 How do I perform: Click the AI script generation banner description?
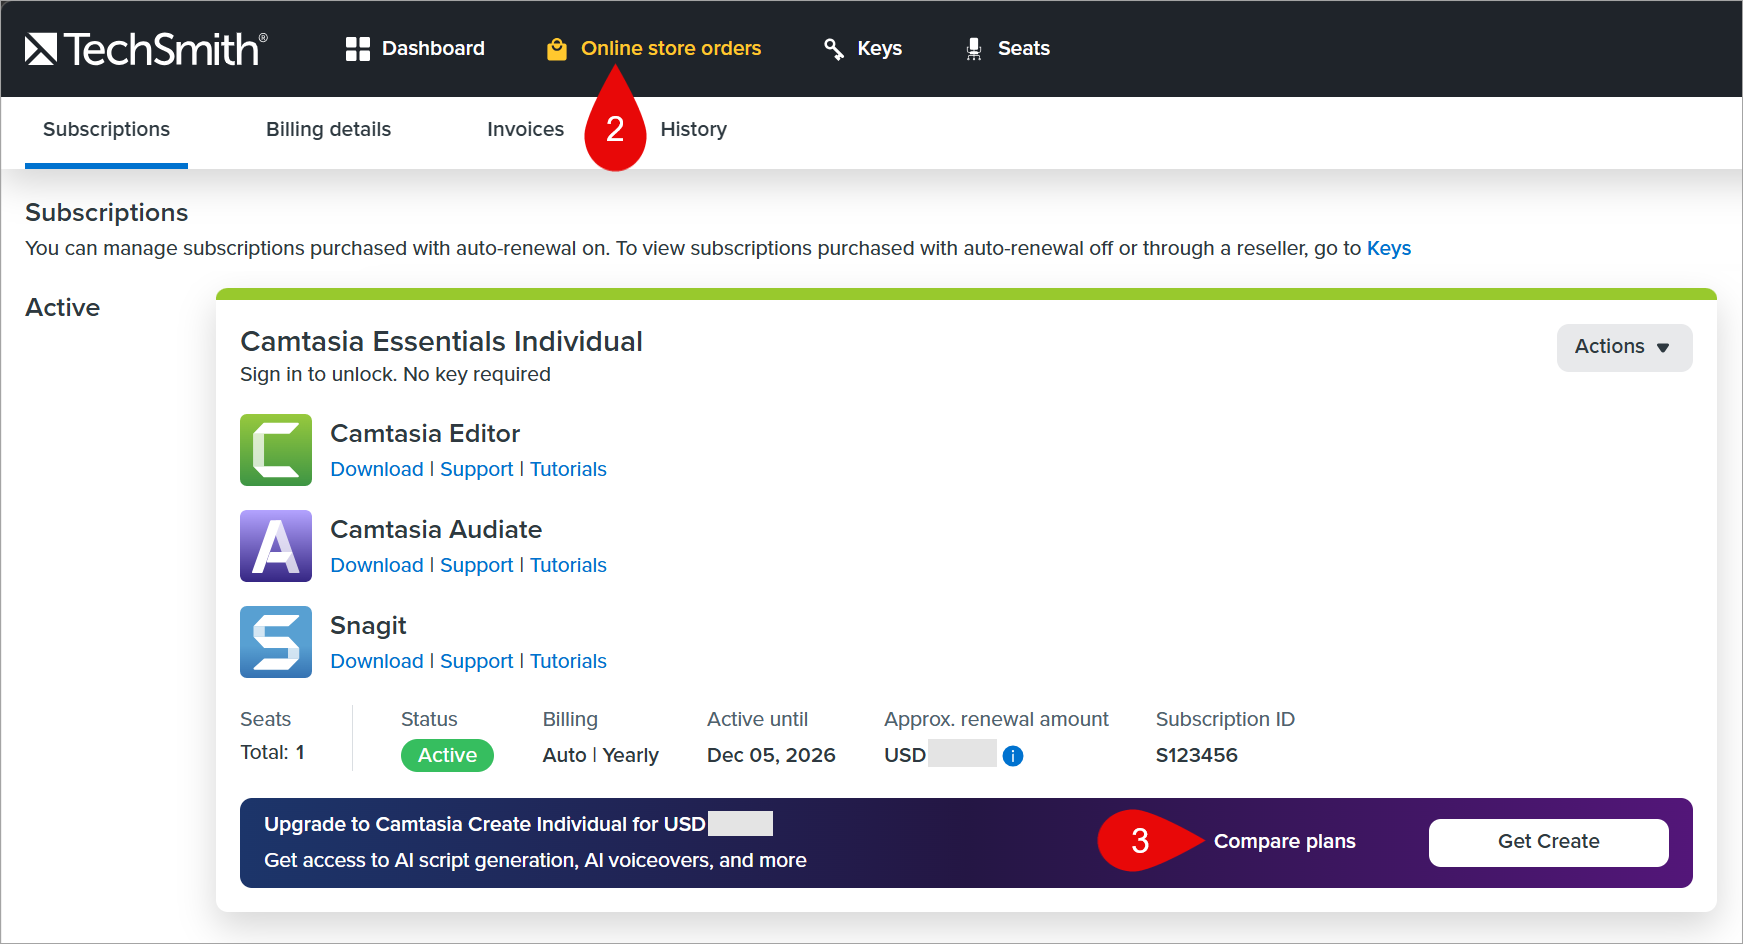(535, 860)
